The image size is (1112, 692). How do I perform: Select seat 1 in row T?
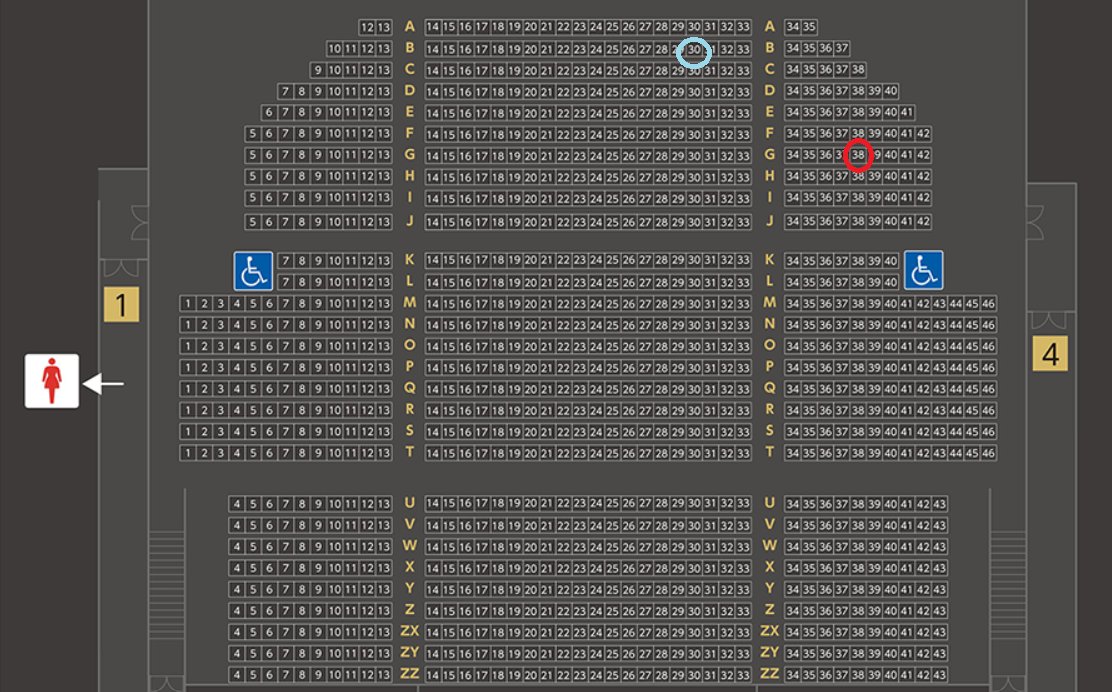(x=187, y=452)
